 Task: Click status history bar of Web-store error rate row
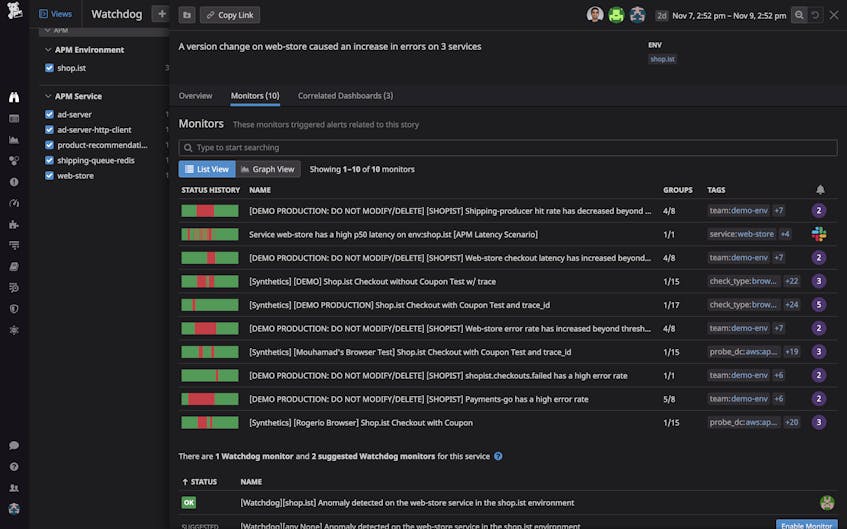[210, 328]
